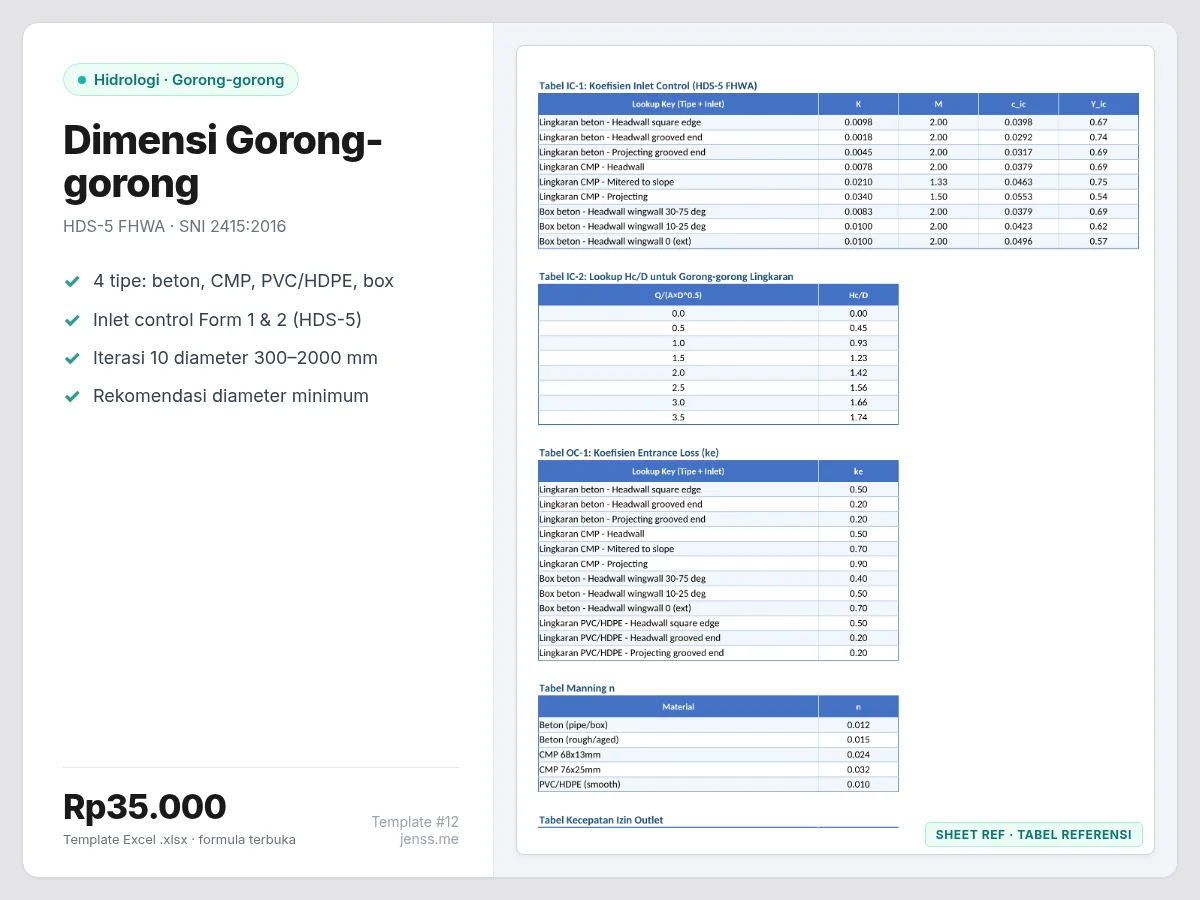Click checkmark beside 'Iterasi 10 diameter 300–2000 mm'
The height and width of the screenshot is (900, 1200).
(x=72, y=358)
